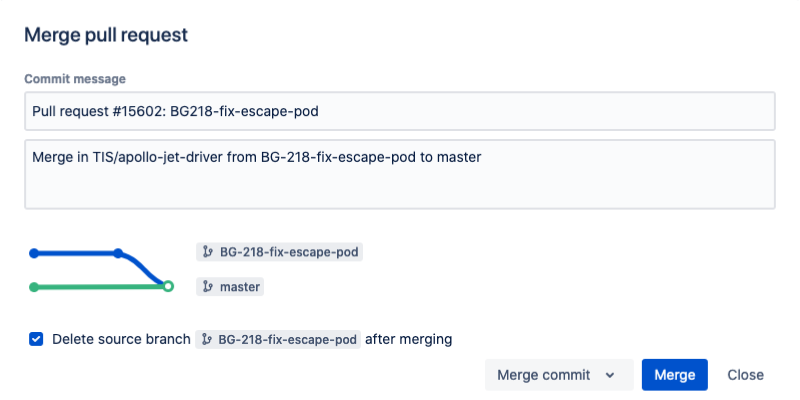The height and width of the screenshot is (400, 800).
Task: Click branch icon beside master label
Action: (207, 287)
